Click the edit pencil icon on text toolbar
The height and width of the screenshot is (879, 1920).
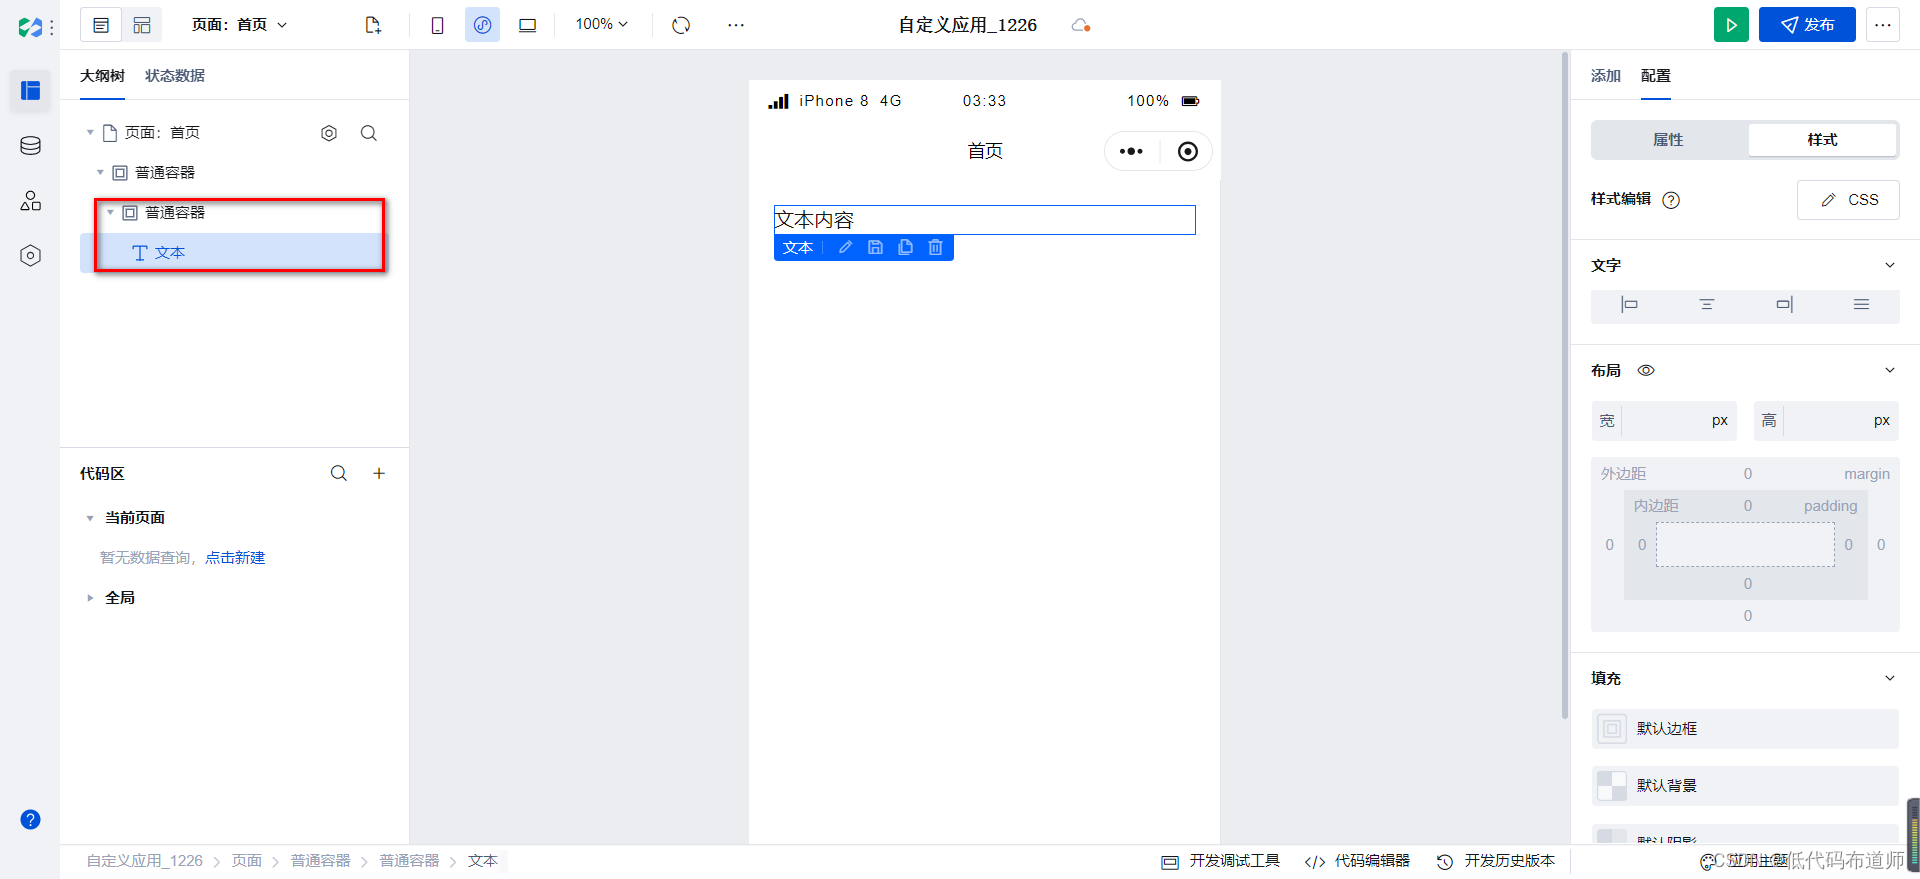coord(845,247)
